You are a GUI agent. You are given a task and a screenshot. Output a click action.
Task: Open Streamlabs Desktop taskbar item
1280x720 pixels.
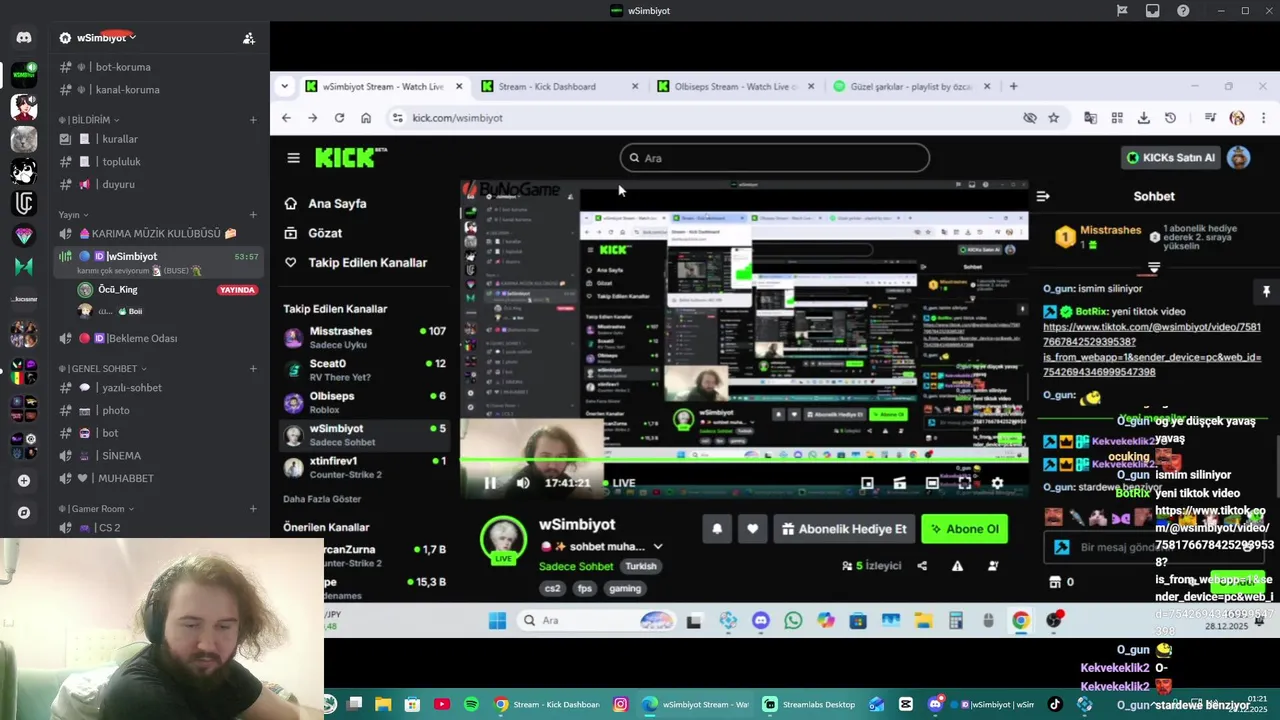(810, 704)
